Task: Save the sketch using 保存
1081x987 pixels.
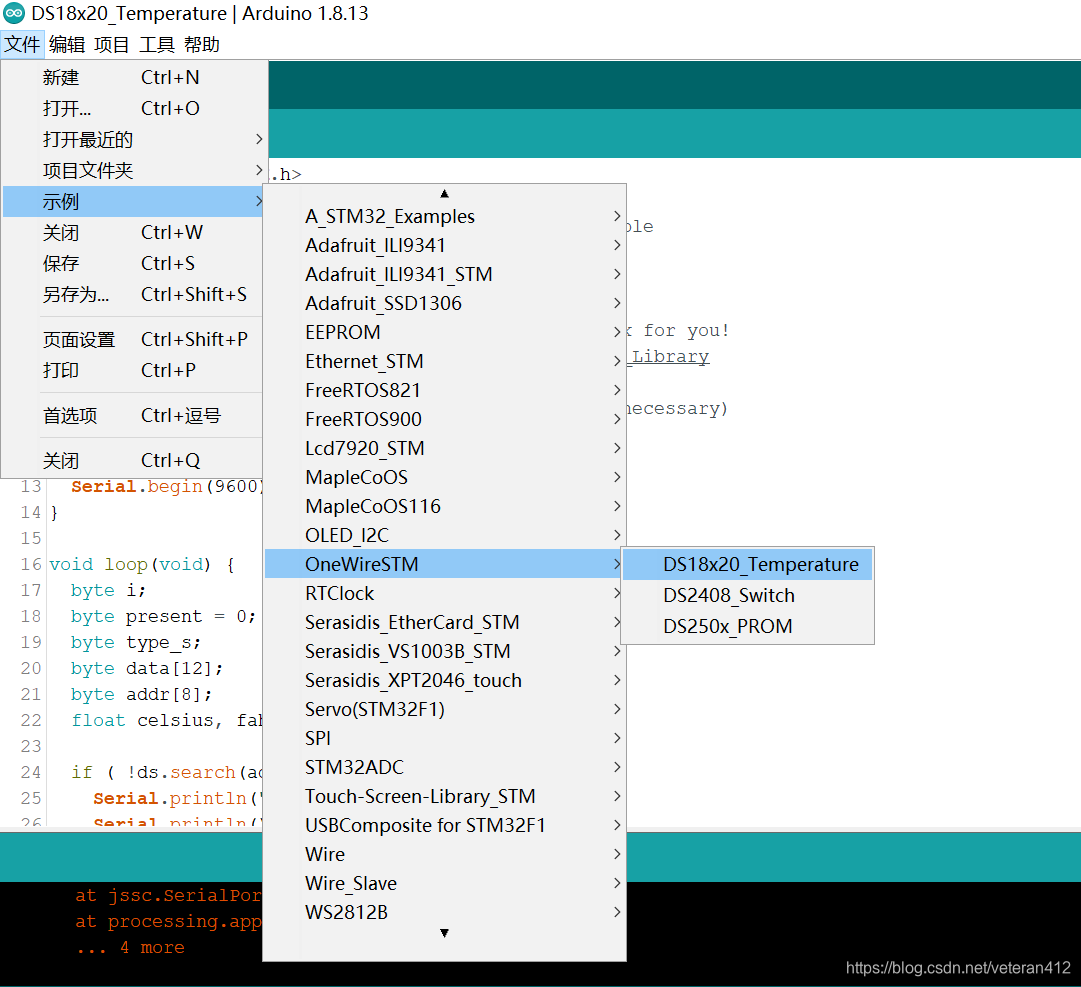Action: 62,263
